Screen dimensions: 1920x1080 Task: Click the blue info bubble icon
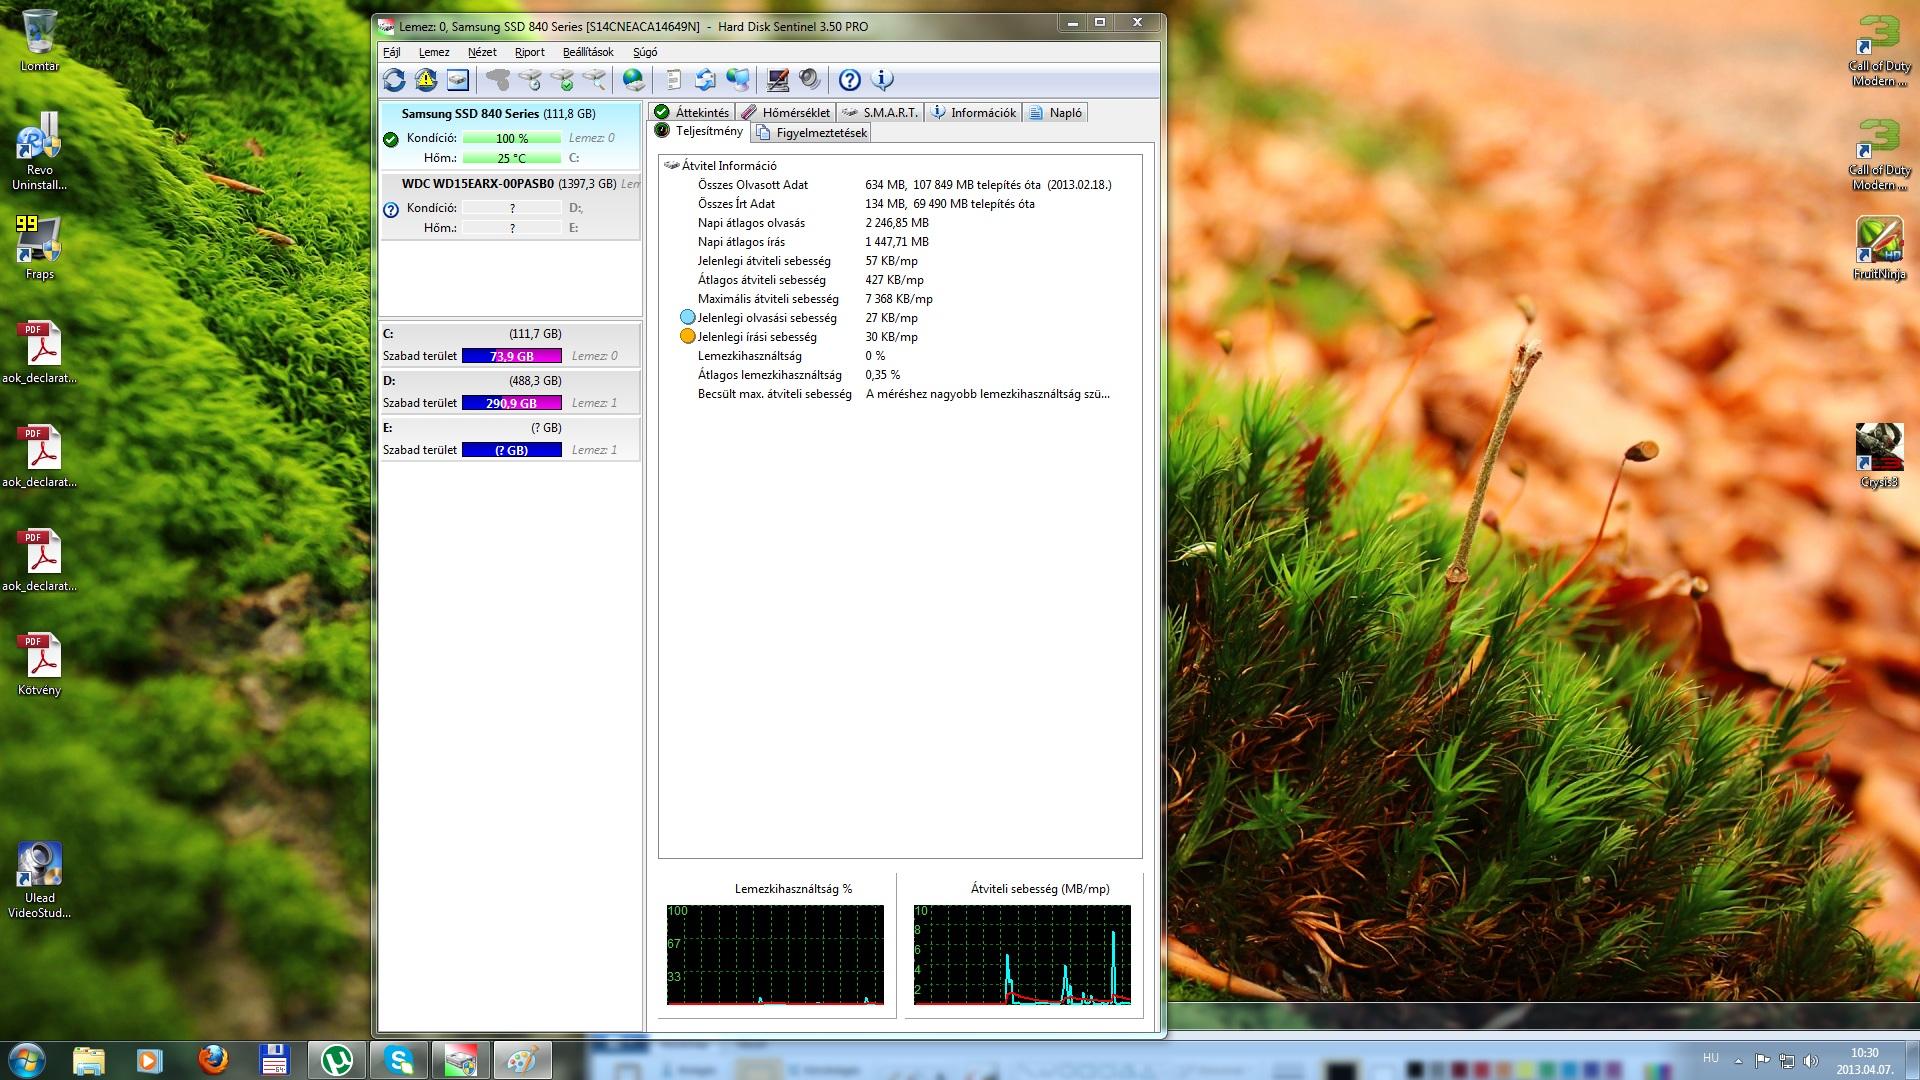click(882, 80)
